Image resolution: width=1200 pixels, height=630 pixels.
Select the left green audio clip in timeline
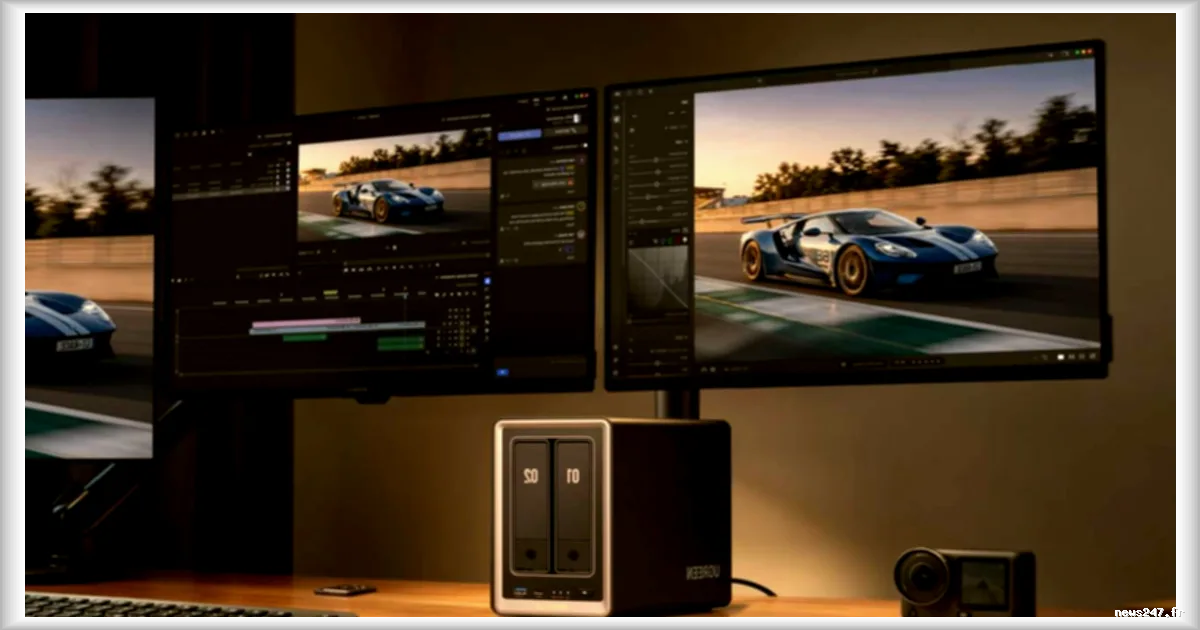coord(305,338)
